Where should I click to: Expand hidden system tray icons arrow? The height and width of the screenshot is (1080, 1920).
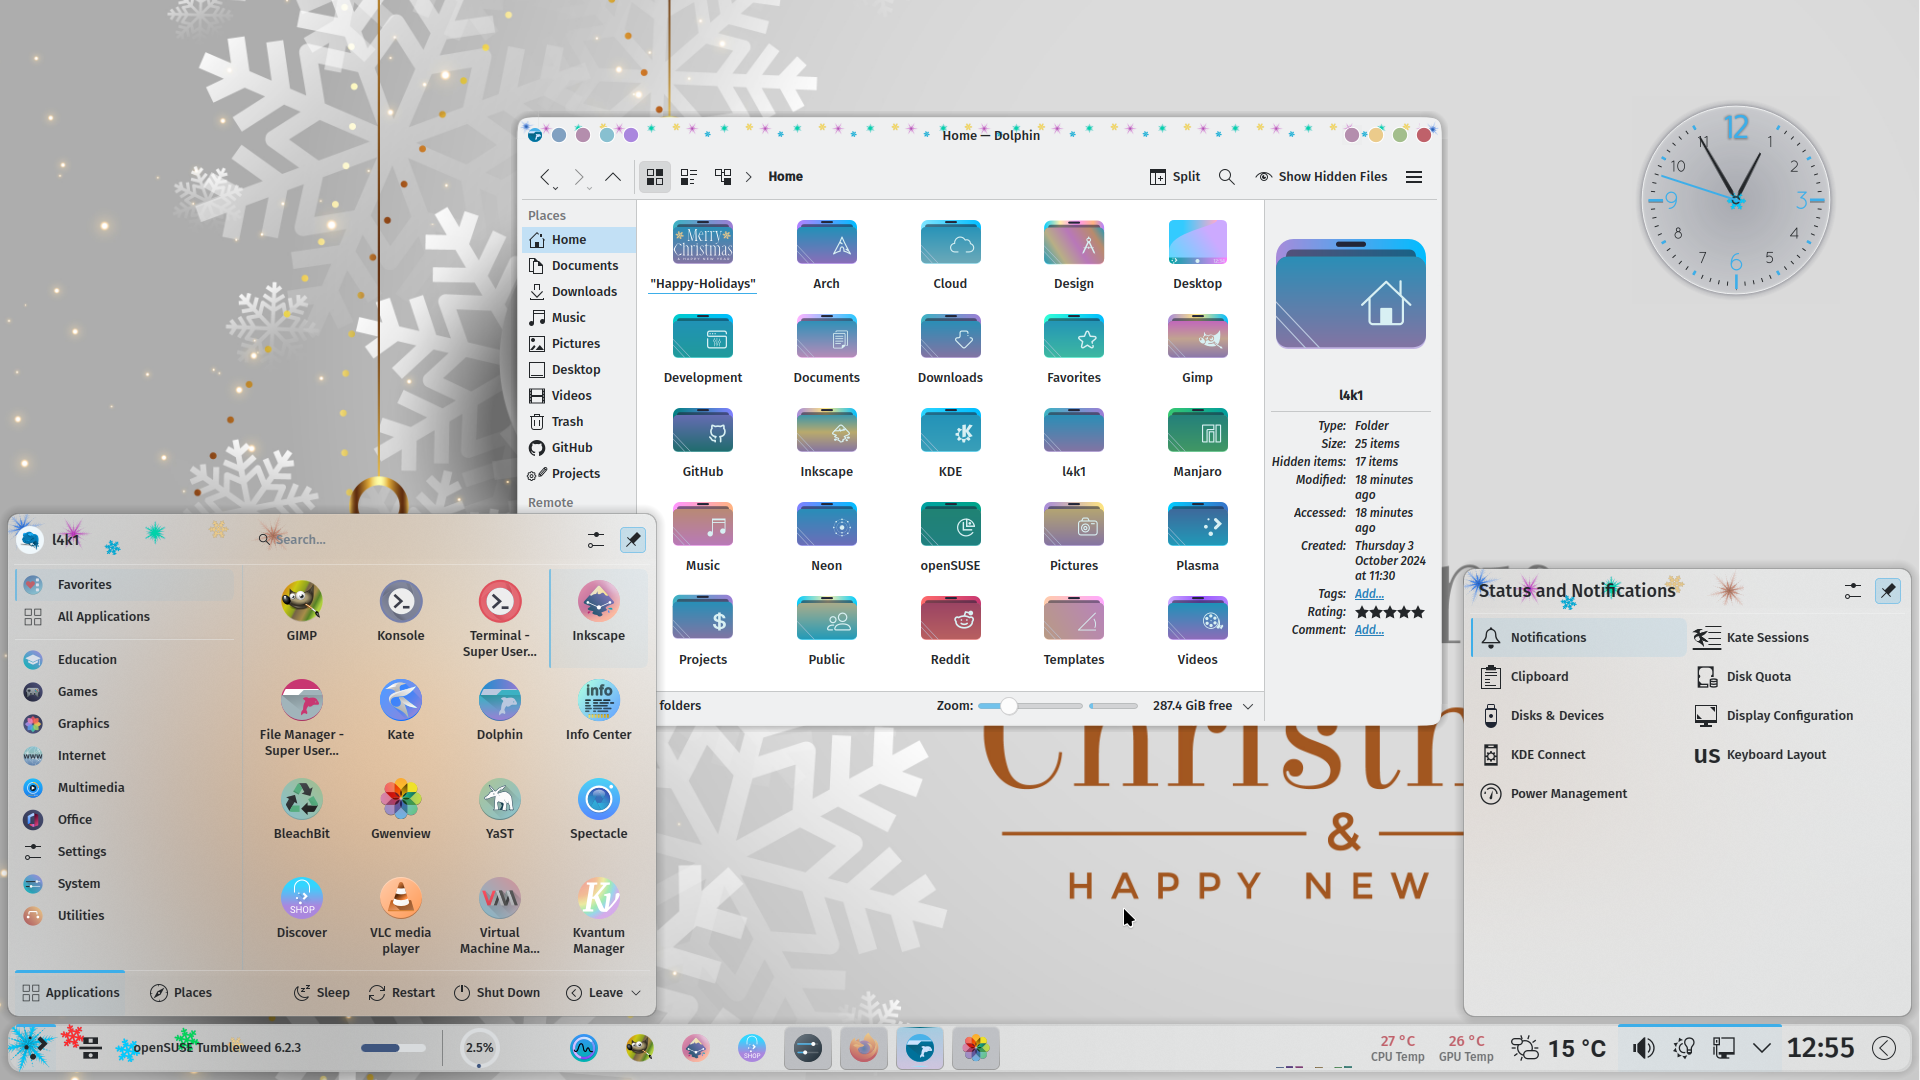1762,1048
